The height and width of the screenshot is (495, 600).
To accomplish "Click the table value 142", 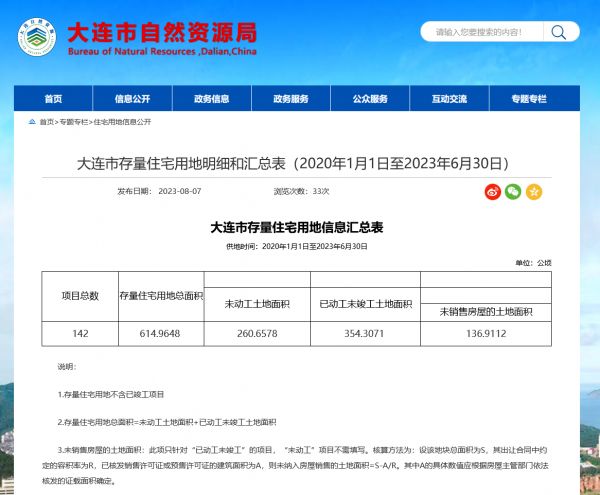I will pos(80,334).
